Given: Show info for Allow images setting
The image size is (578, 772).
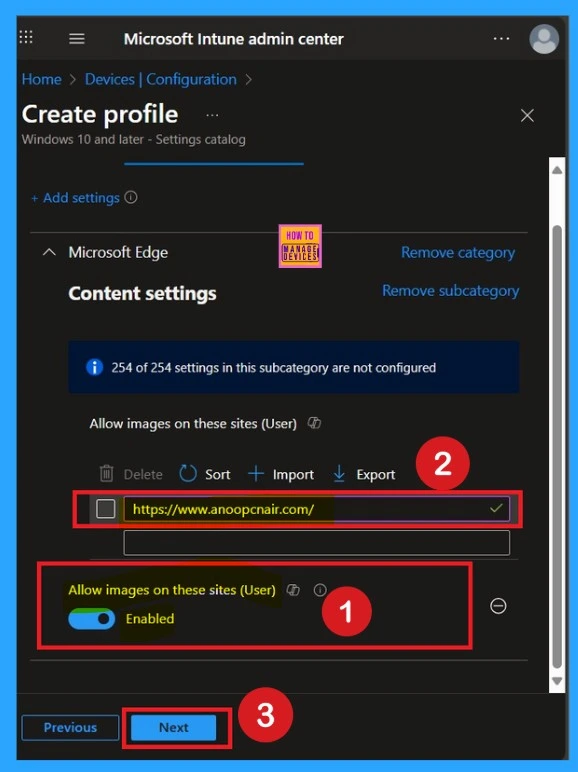Looking at the screenshot, I should click(x=320, y=590).
